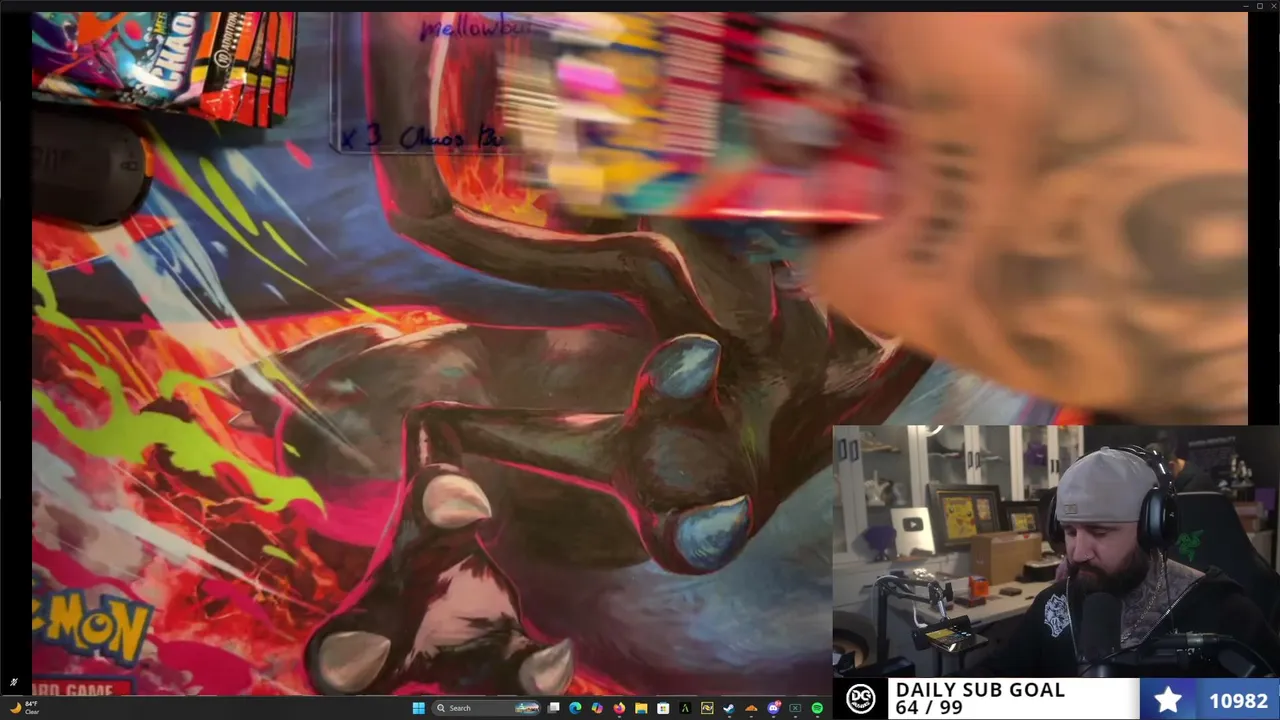
Task: Open Microsoft Copilot from the taskbar
Action: point(597,708)
